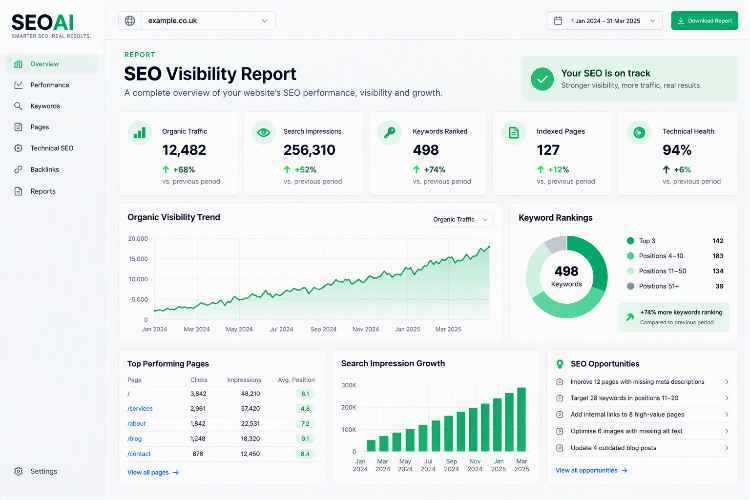Click the Performance line chart icon

coord(18,85)
